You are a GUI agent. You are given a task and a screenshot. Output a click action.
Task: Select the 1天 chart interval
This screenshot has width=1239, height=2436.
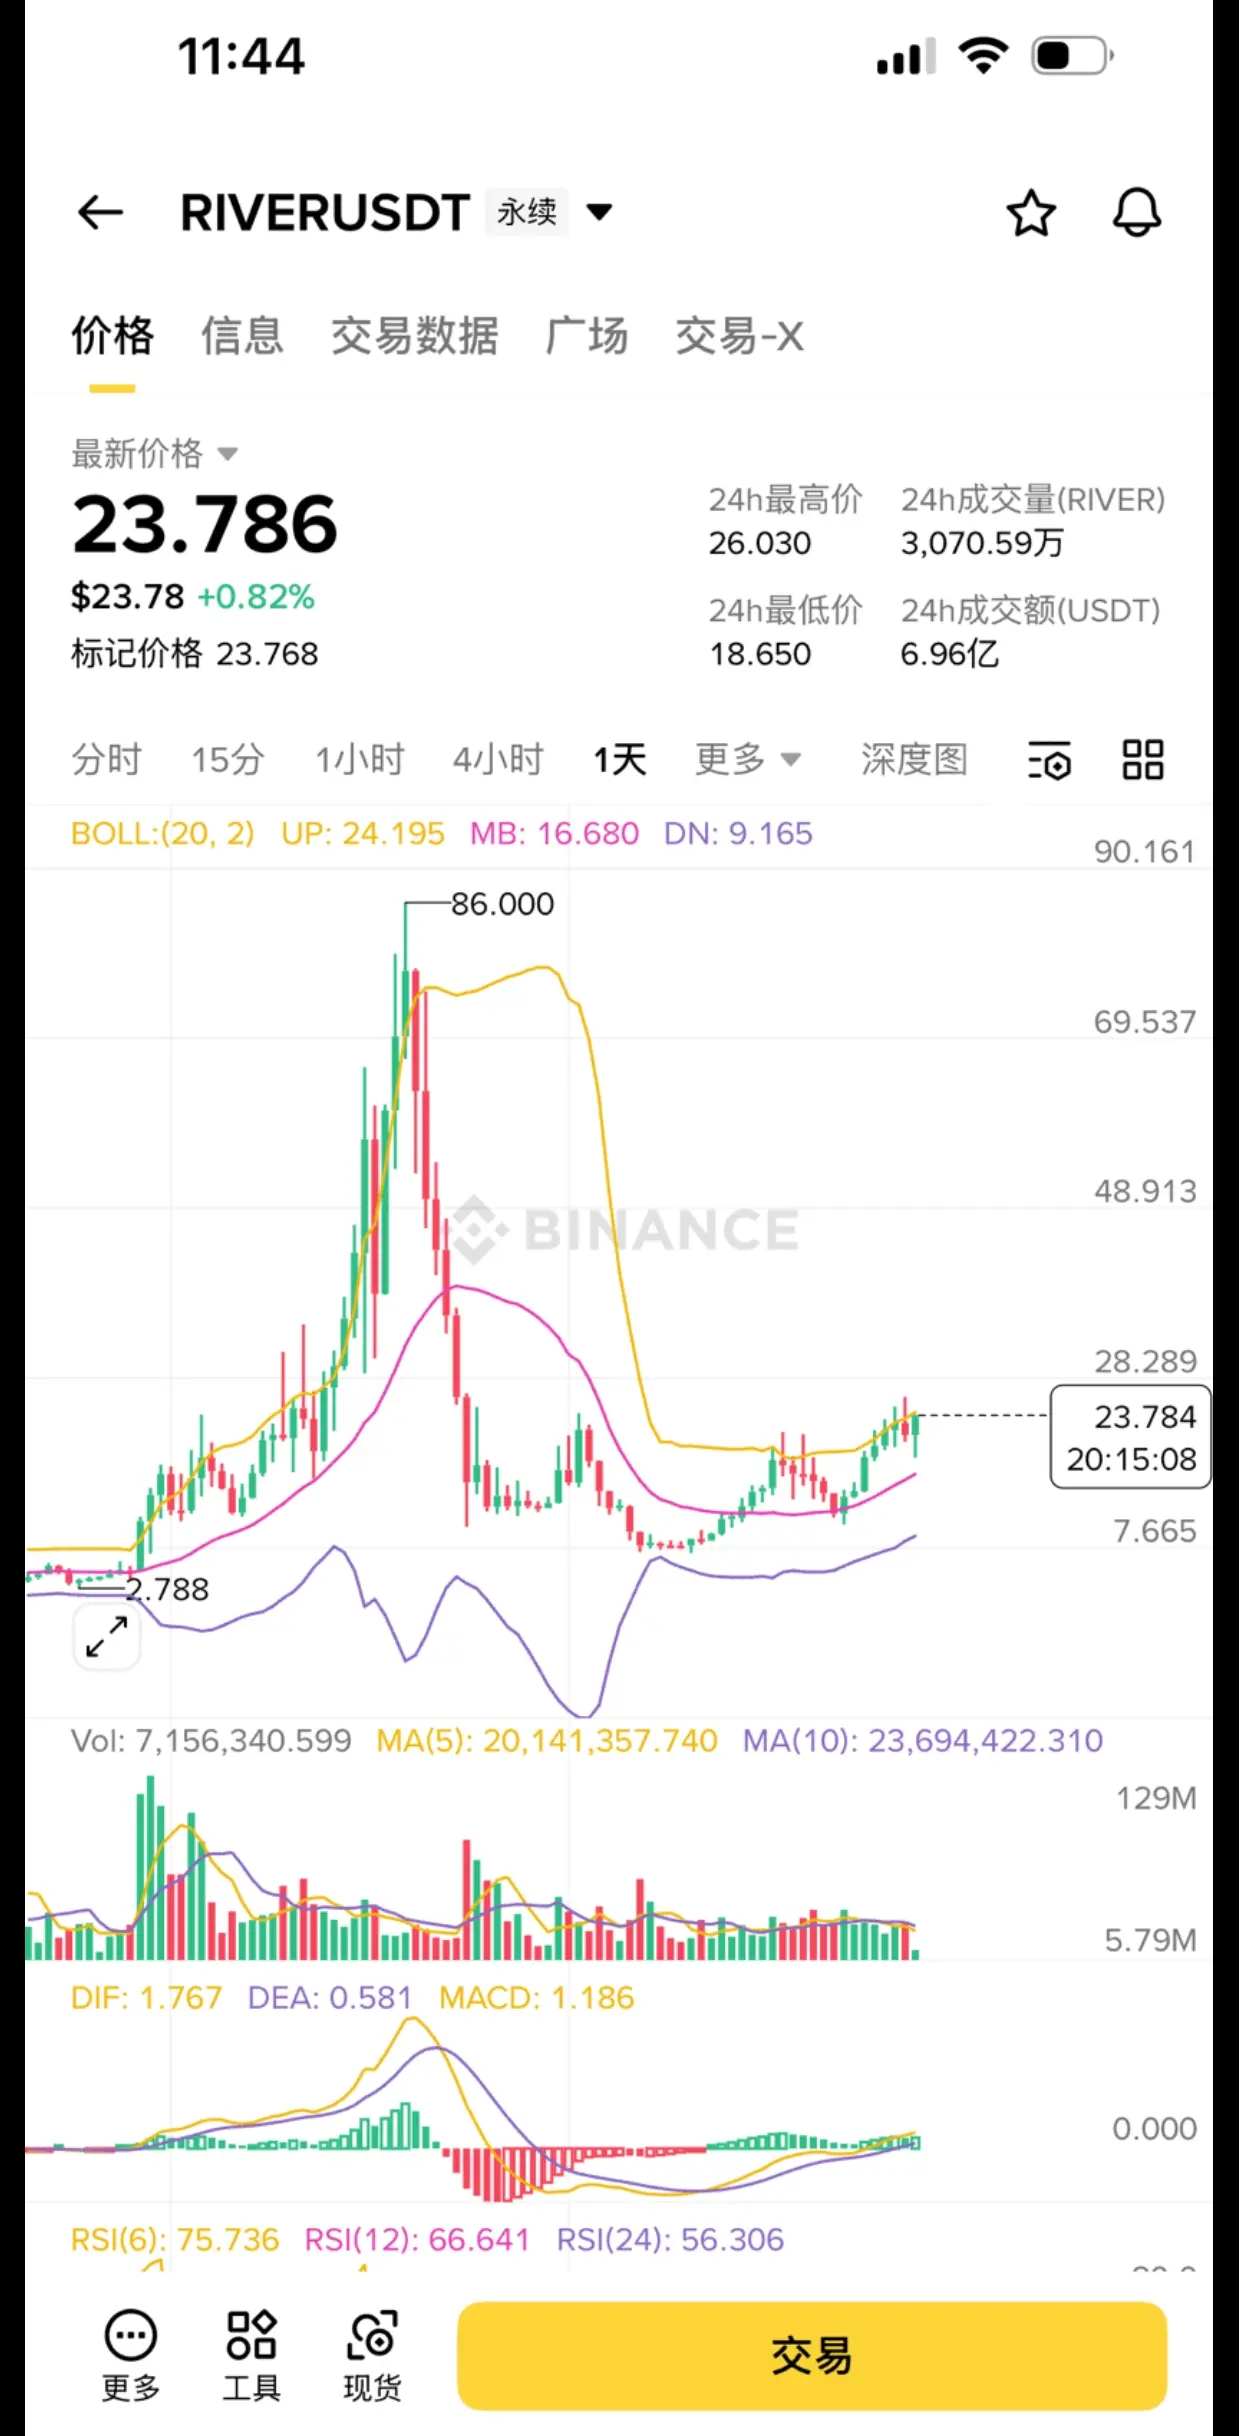pyautogui.click(x=619, y=759)
